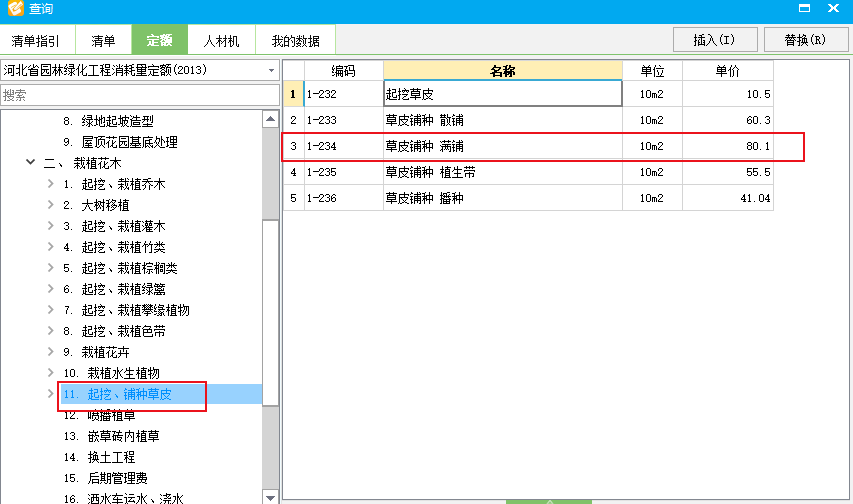This screenshot has width=853, height=504.
Task: Expand the 栽植水生植物 node
Action: click(51, 372)
